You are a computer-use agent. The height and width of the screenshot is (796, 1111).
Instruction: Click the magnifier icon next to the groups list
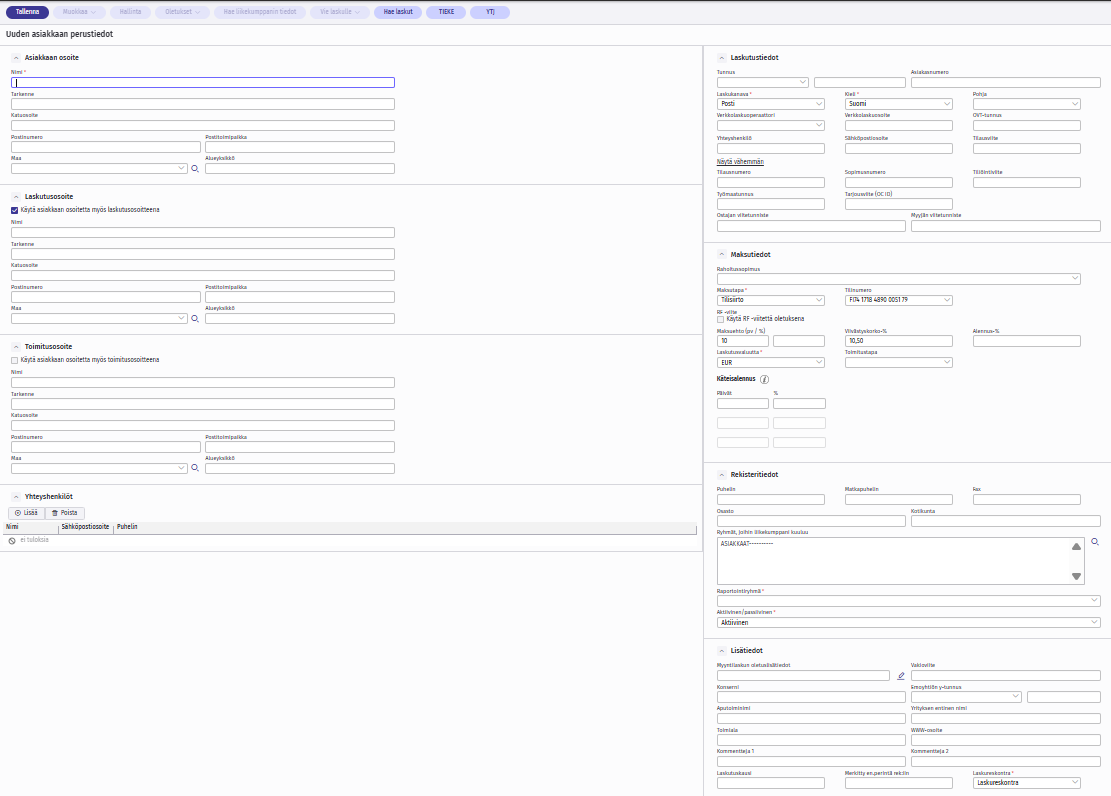[x=1095, y=541]
